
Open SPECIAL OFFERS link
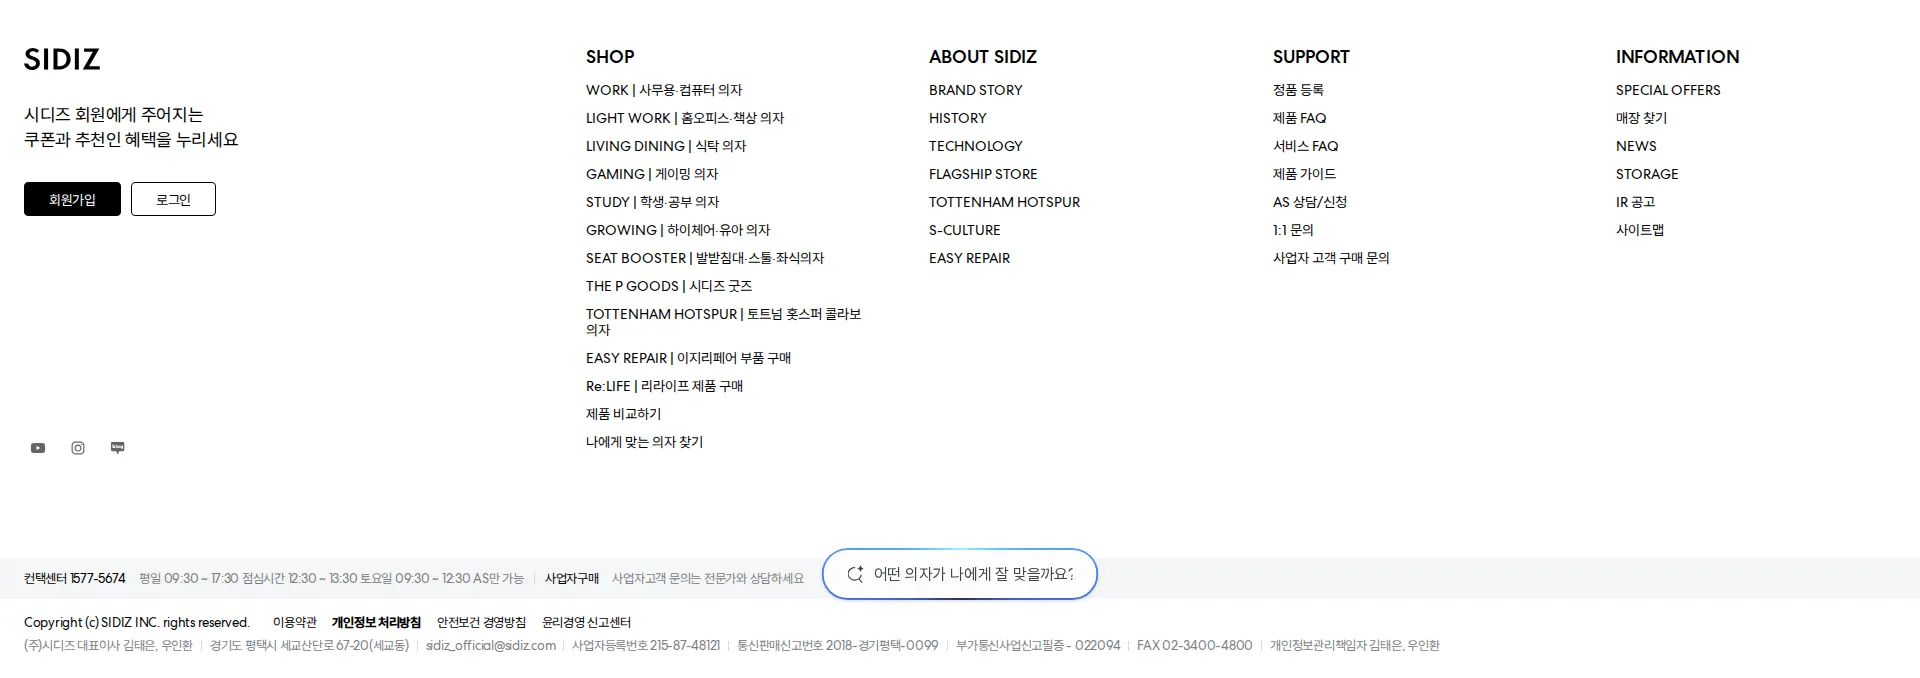[x=1668, y=90]
